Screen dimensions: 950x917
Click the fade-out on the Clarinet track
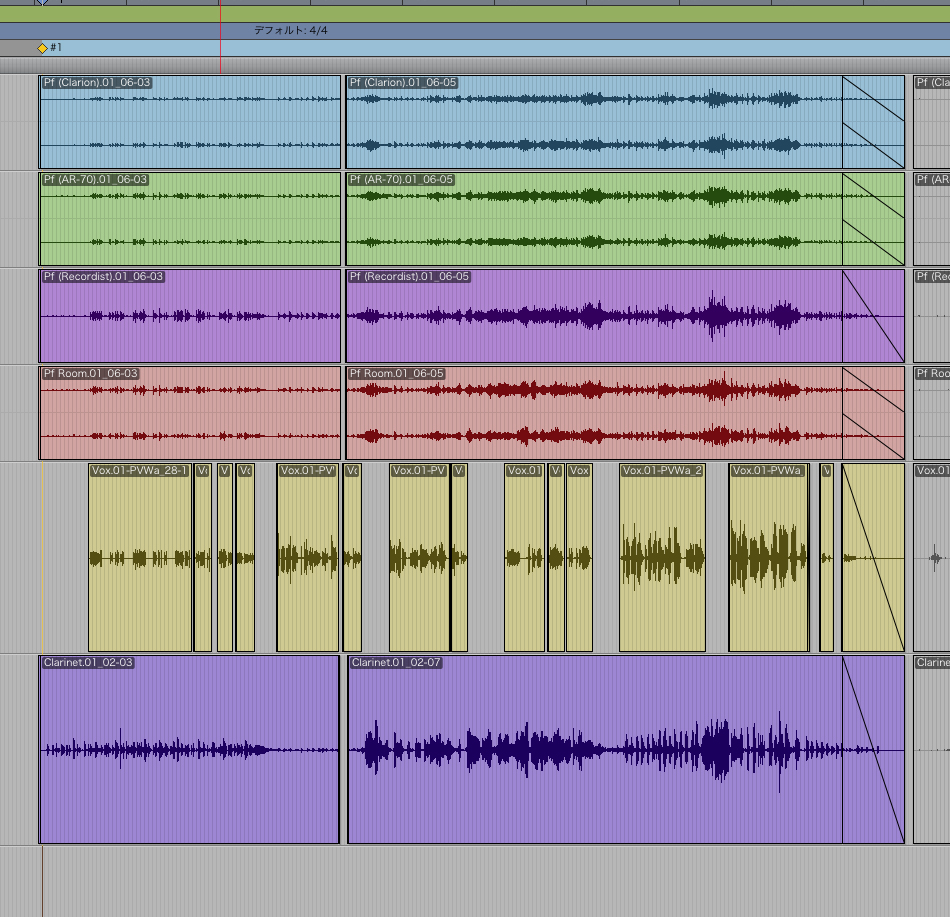click(873, 750)
